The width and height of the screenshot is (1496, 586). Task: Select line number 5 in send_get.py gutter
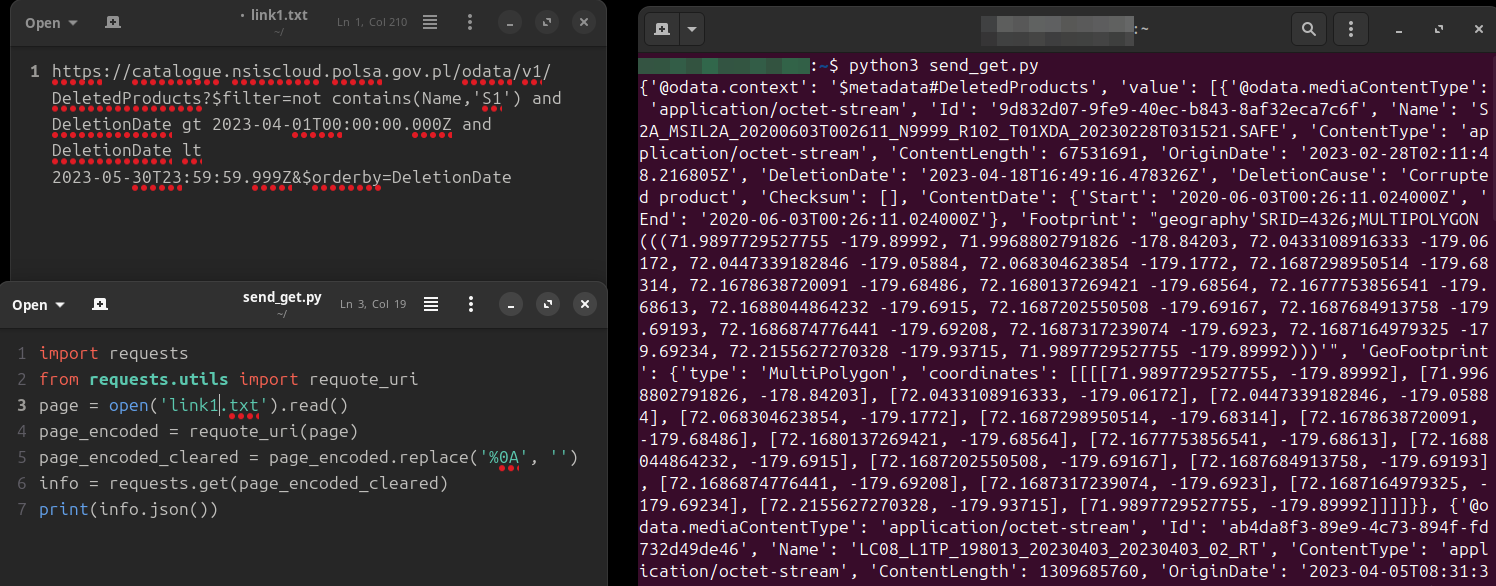(23, 456)
